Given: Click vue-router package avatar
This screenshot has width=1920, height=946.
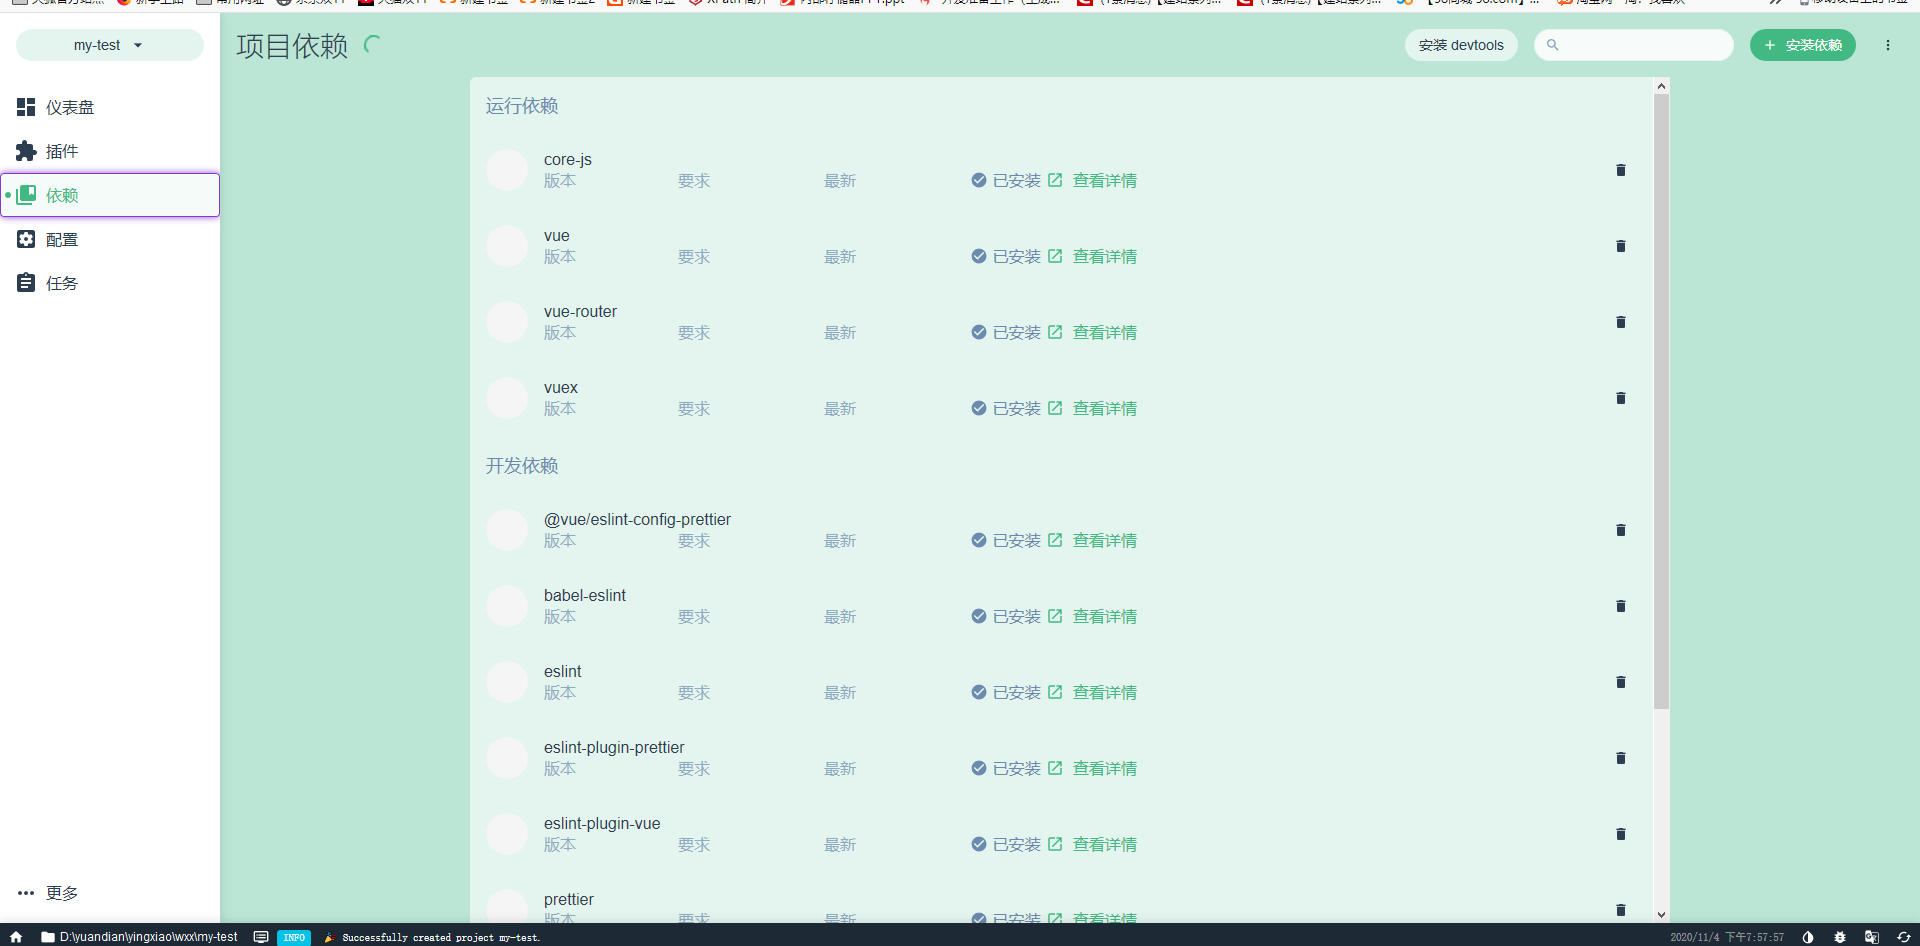Looking at the screenshot, I should [x=507, y=322].
